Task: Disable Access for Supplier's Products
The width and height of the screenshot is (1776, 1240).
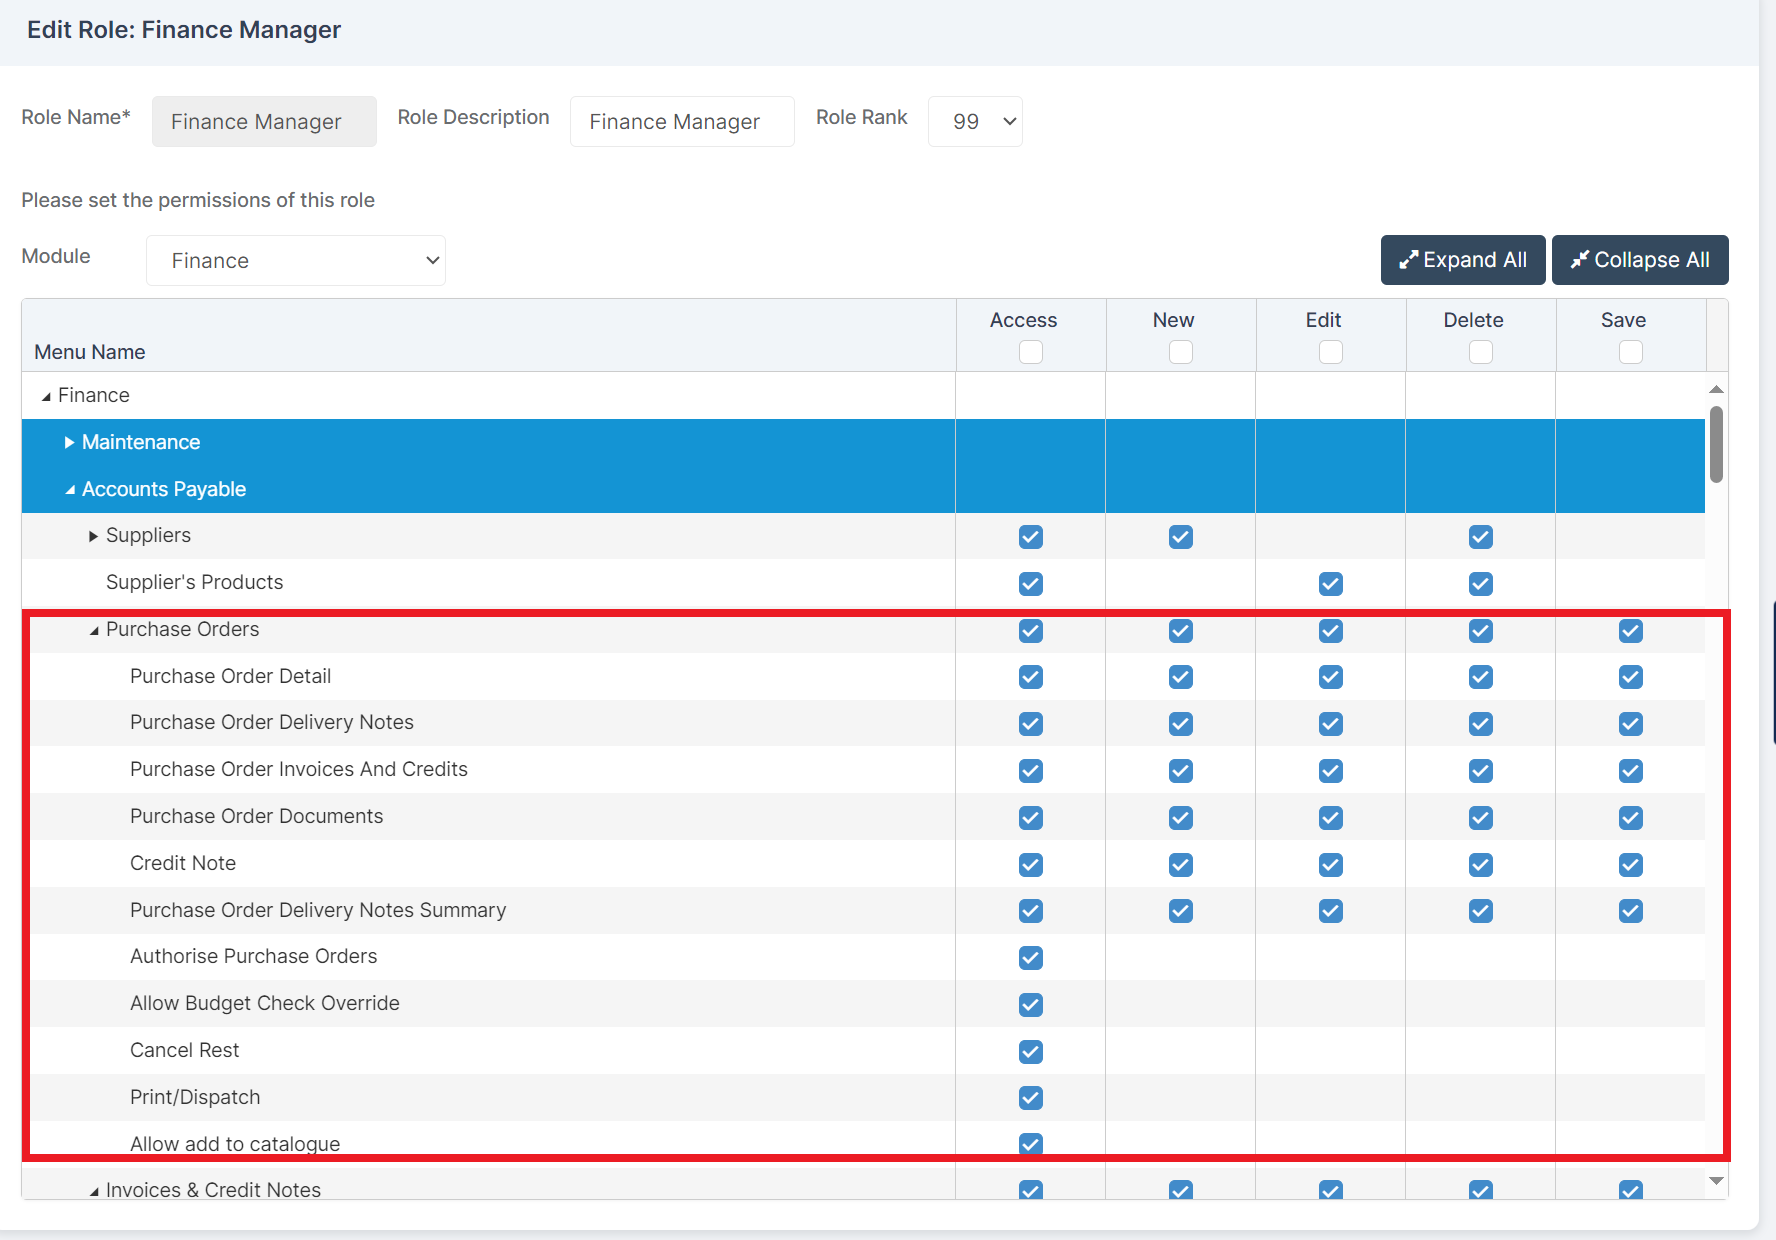Action: [1030, 584]
